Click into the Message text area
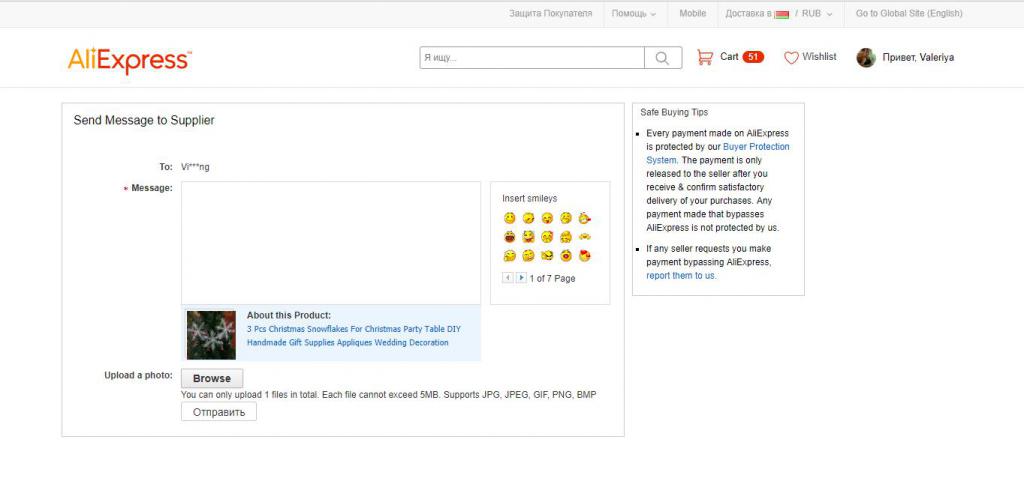This screenshot has height=490, width=1024. point(330,243)
